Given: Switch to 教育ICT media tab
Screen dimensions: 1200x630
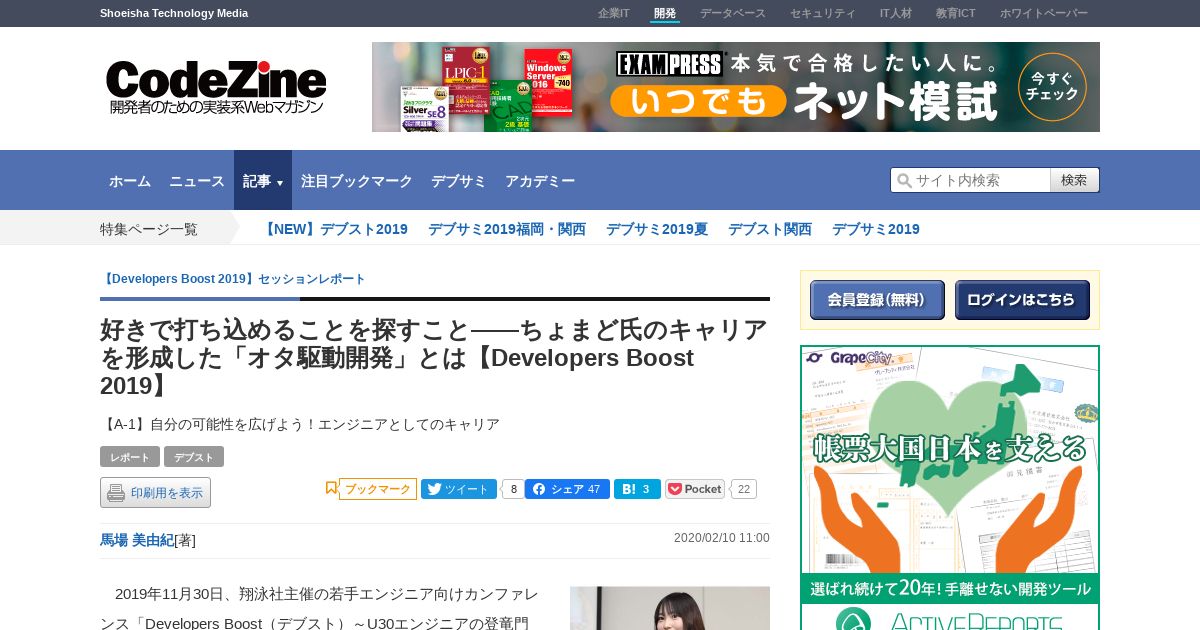Looking at the screenshot, I should click(x=956, y=13).
